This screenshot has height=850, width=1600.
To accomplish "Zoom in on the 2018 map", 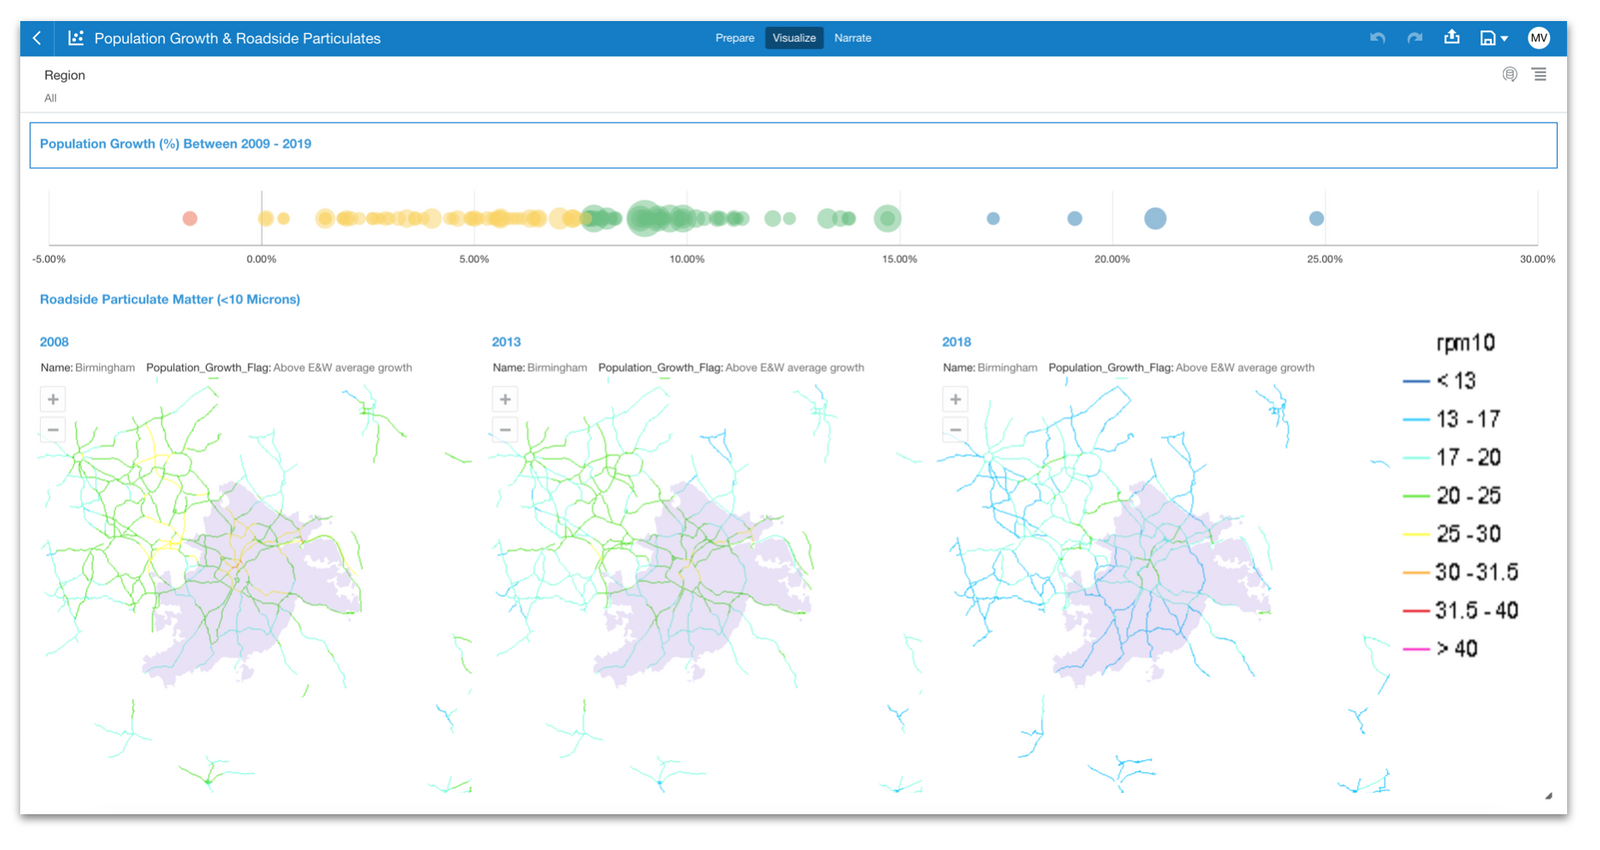I will pyautogui.click(x=955, y=399).
